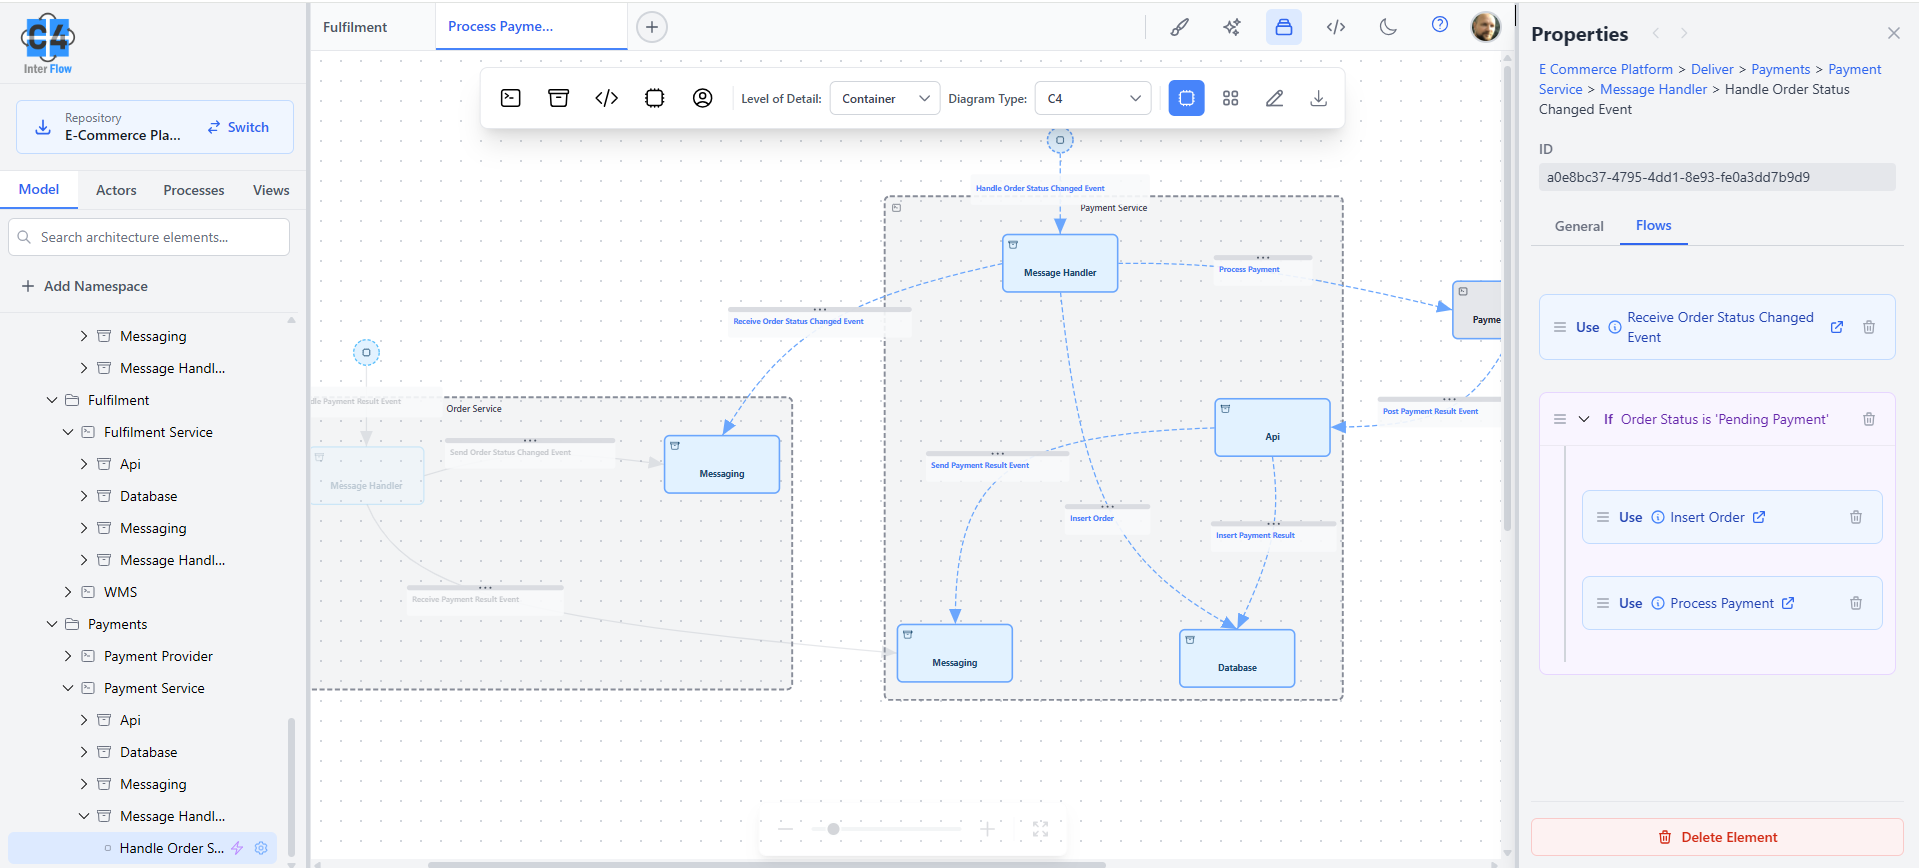The width and height of the screenshot is (1919, 868).
Task: Open Insert Order external link icon
Action: [1759, 517]
